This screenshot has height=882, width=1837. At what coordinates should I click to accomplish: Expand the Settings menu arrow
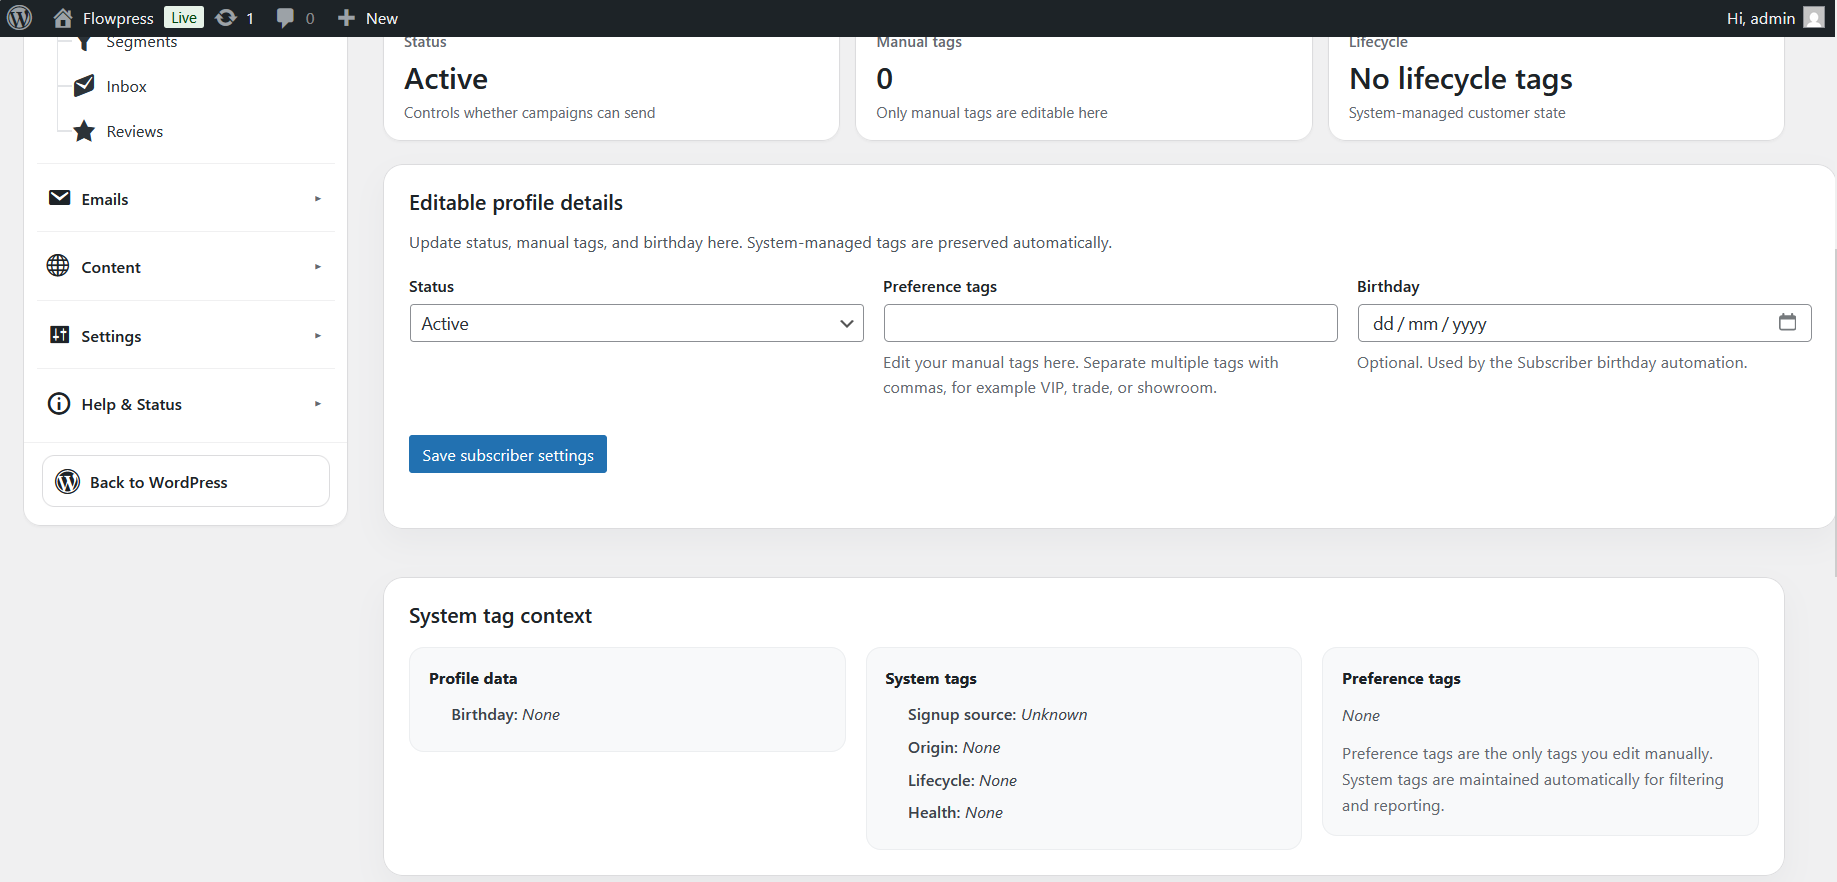[318, 336]
